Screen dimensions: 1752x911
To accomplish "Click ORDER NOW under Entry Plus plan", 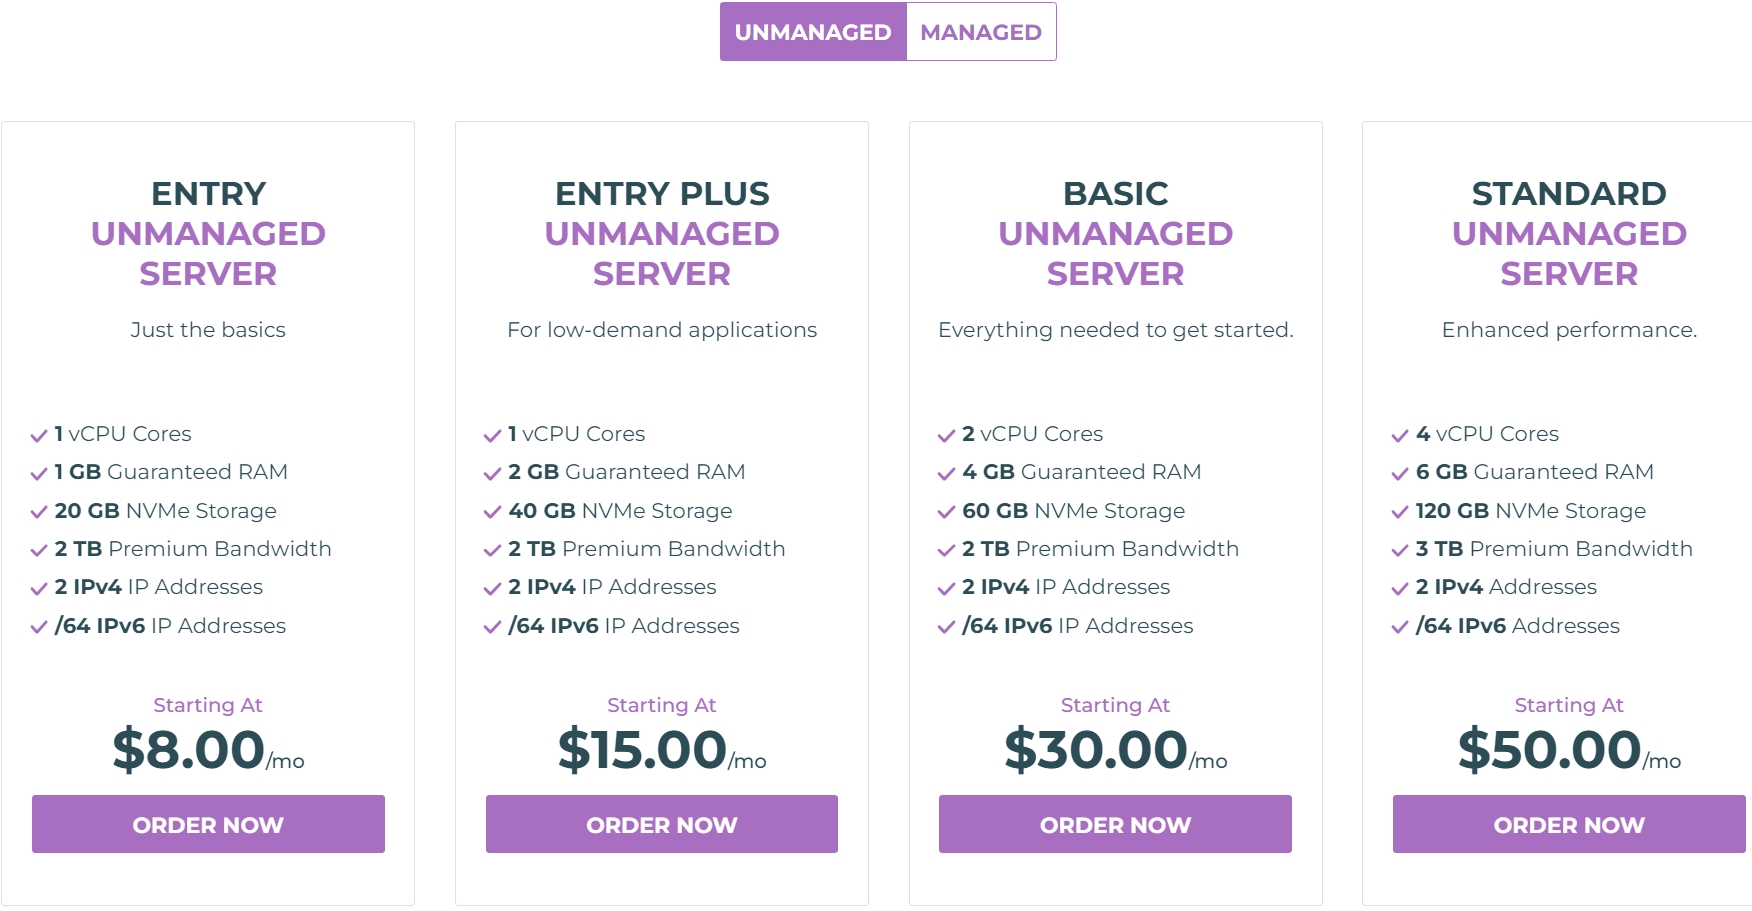I will click(661, 824).
